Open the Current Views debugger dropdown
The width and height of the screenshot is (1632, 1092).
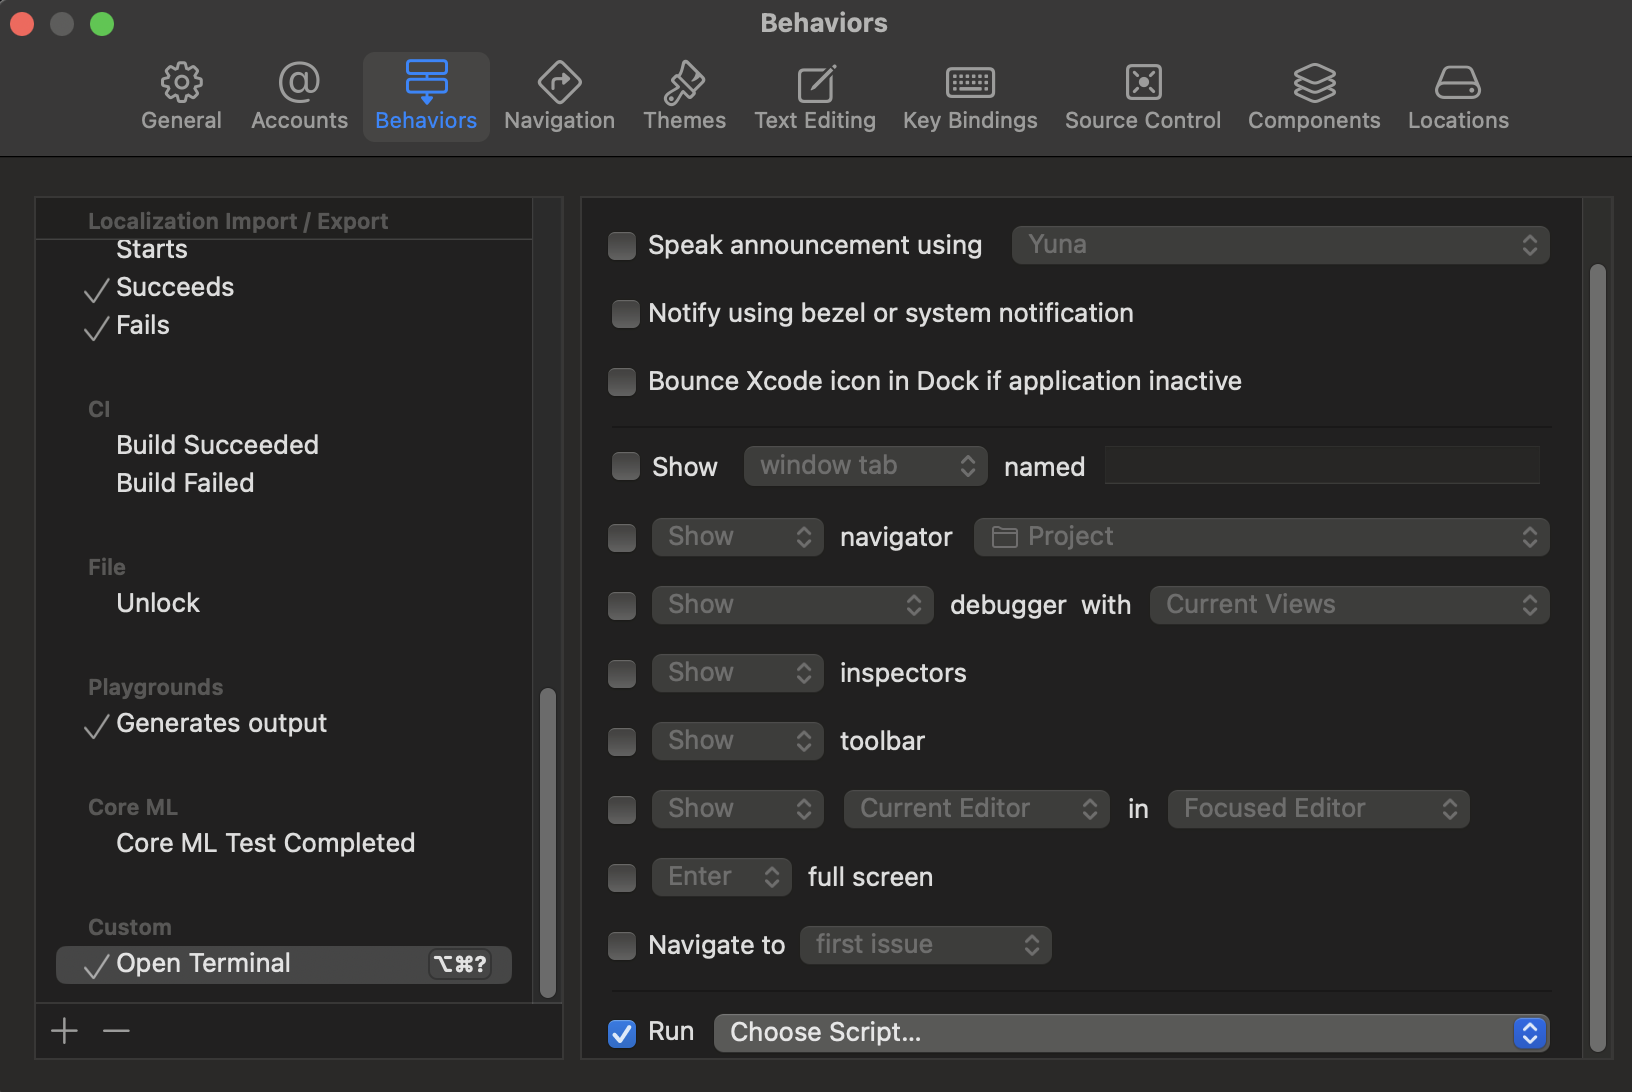pos(1349,605)
